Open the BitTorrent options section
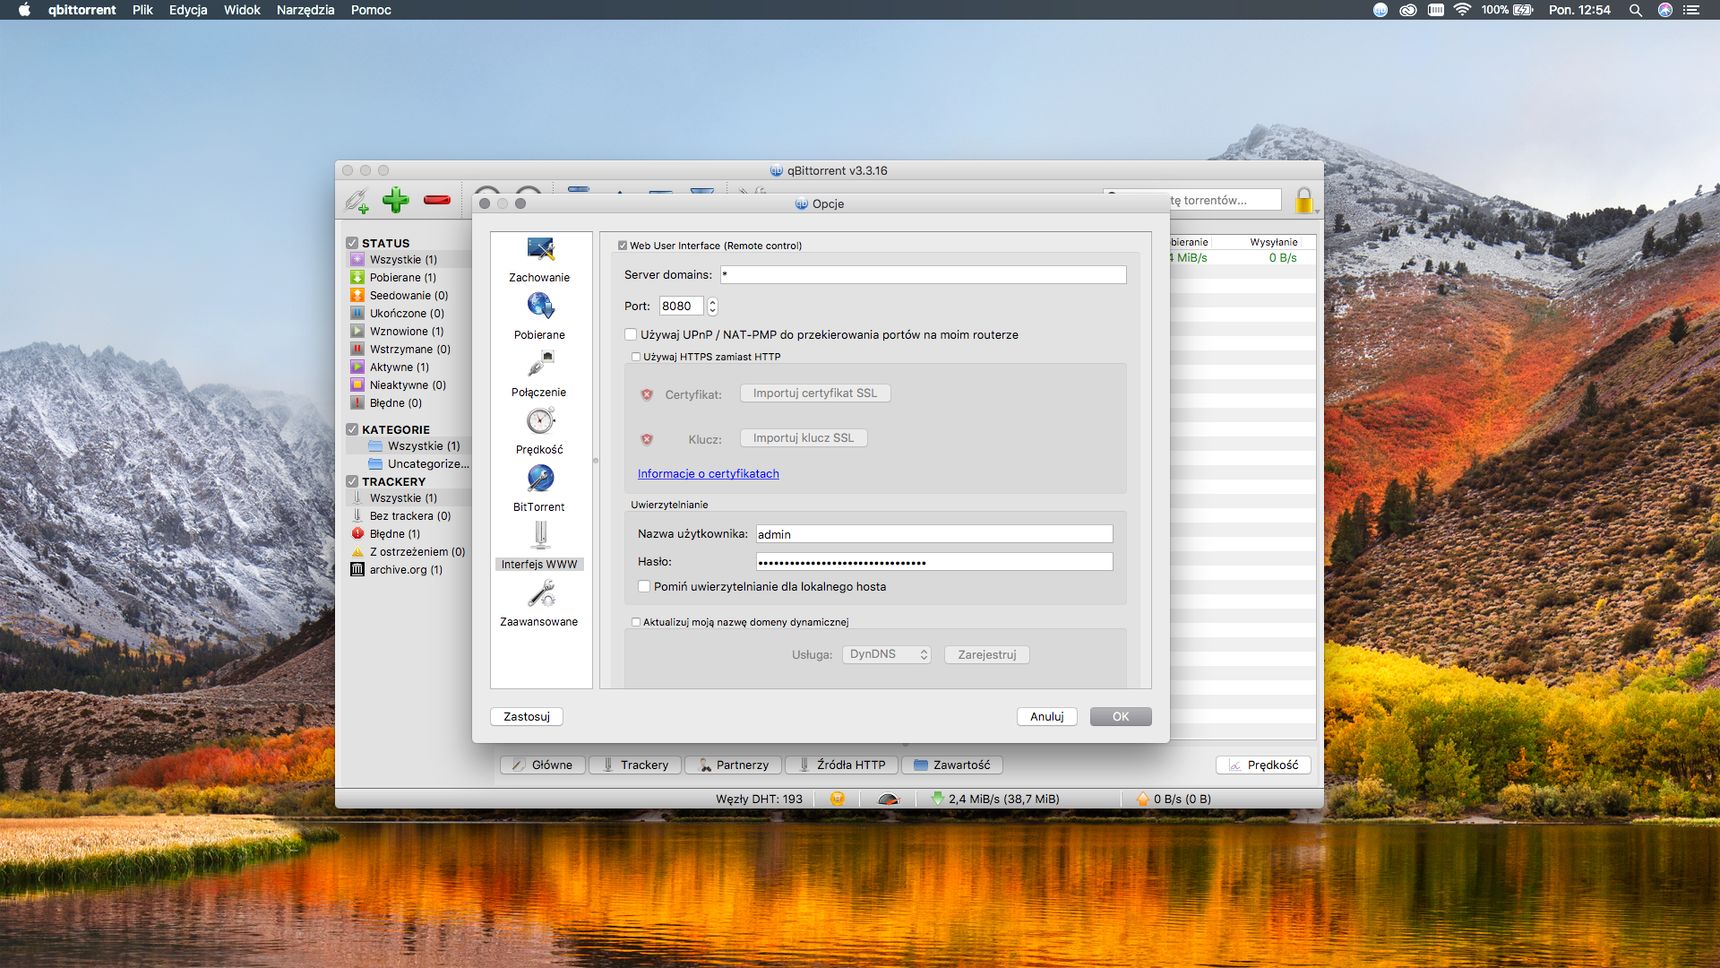 click(540, 489)
